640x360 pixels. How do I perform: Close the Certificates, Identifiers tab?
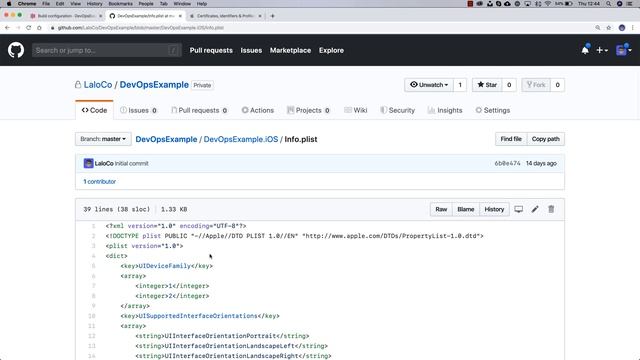tap(260, 16)
